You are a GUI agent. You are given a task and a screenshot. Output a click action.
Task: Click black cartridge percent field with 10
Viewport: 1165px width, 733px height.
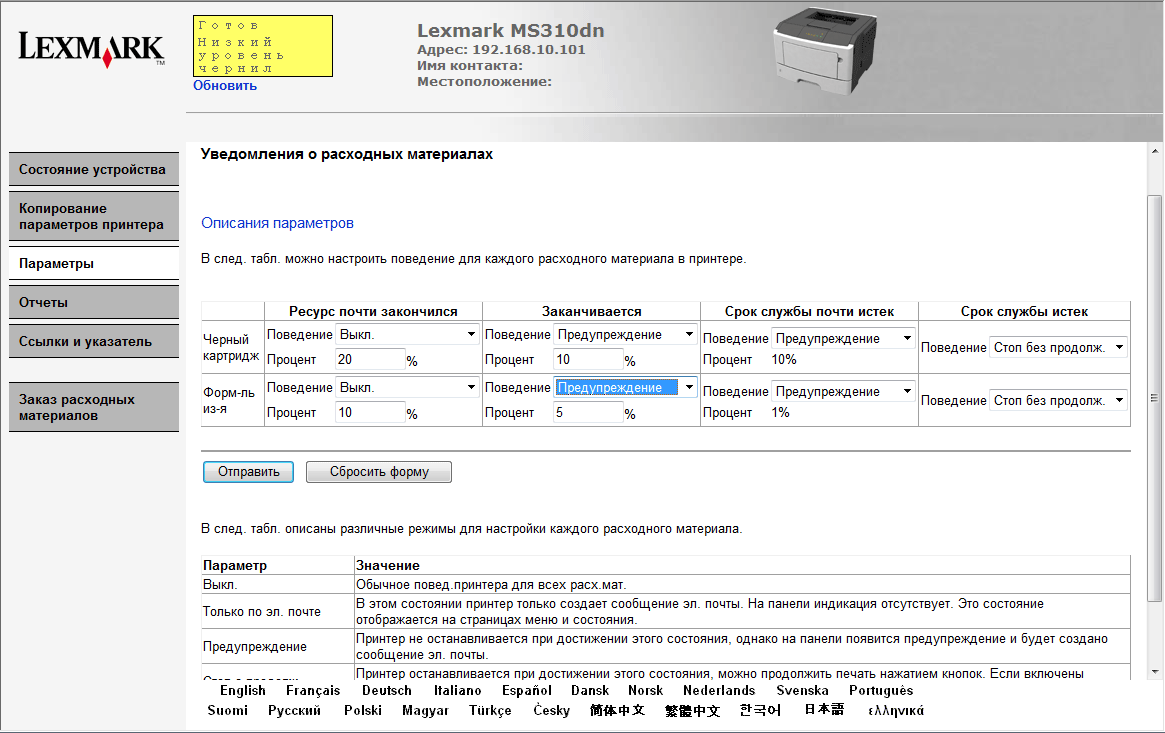coord(588,359)
